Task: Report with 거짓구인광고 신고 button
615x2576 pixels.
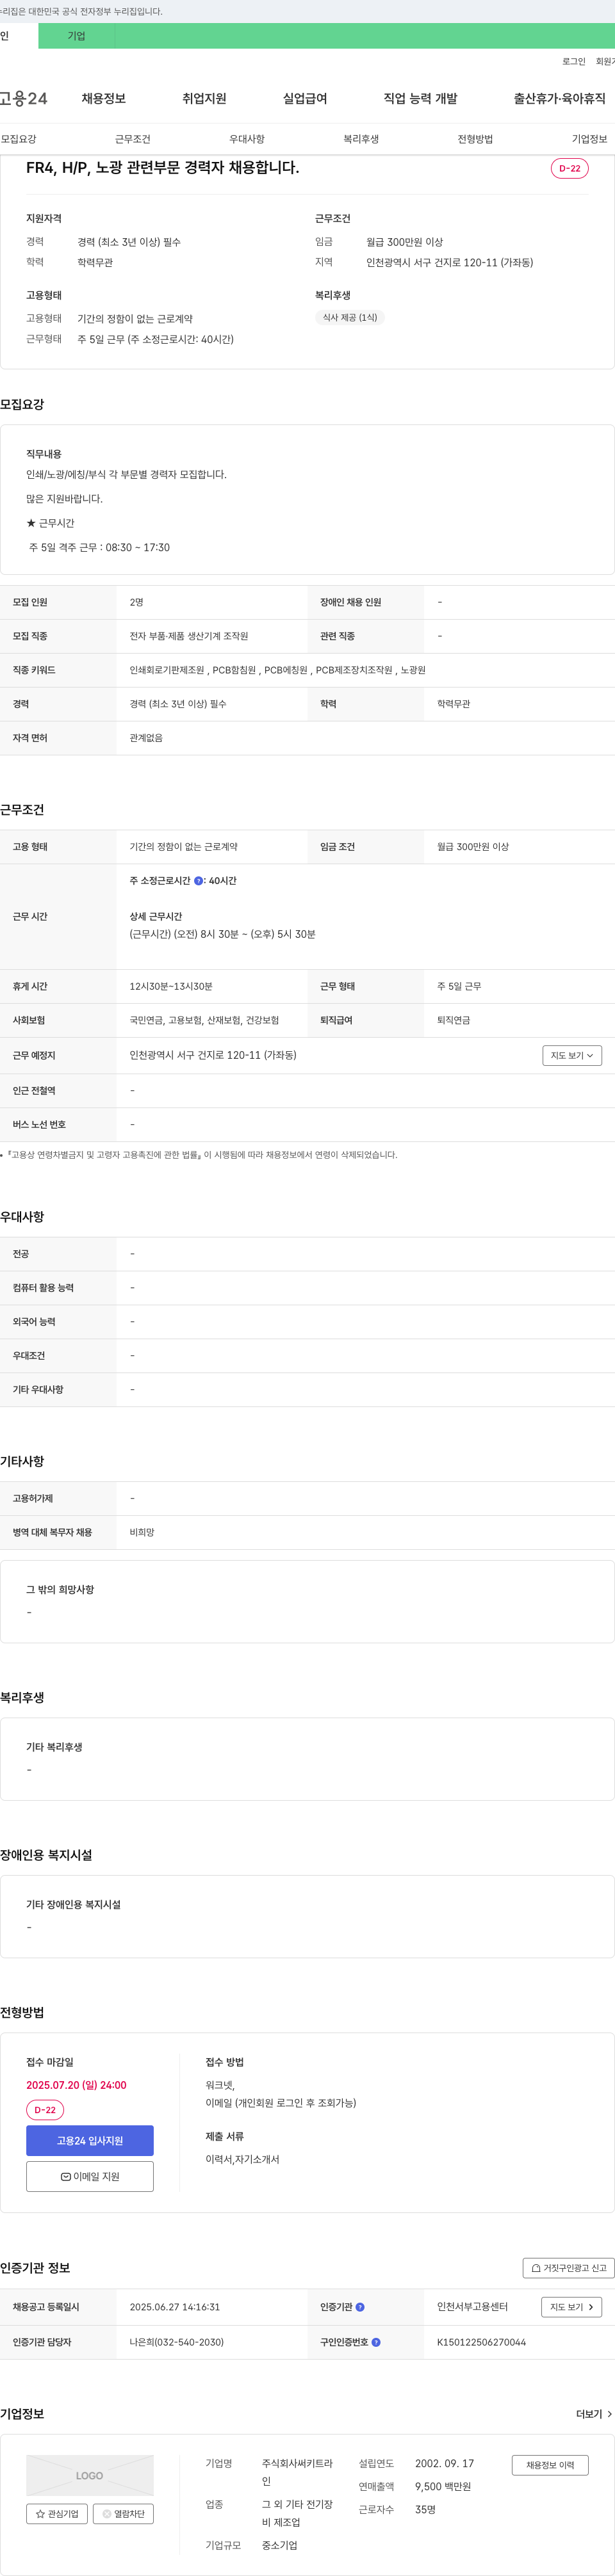Action: click(x=568, y=2268)
